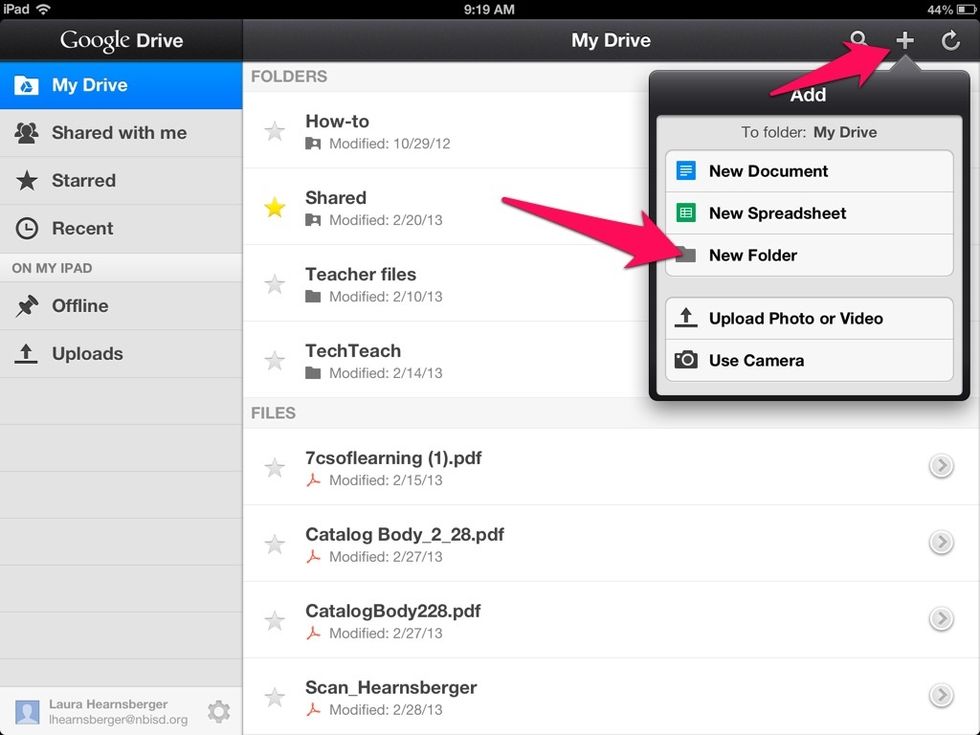This screenshot has height=735, width=980.
Task: Star the CatalogBody228.pdf file
Action: point(274,621)
